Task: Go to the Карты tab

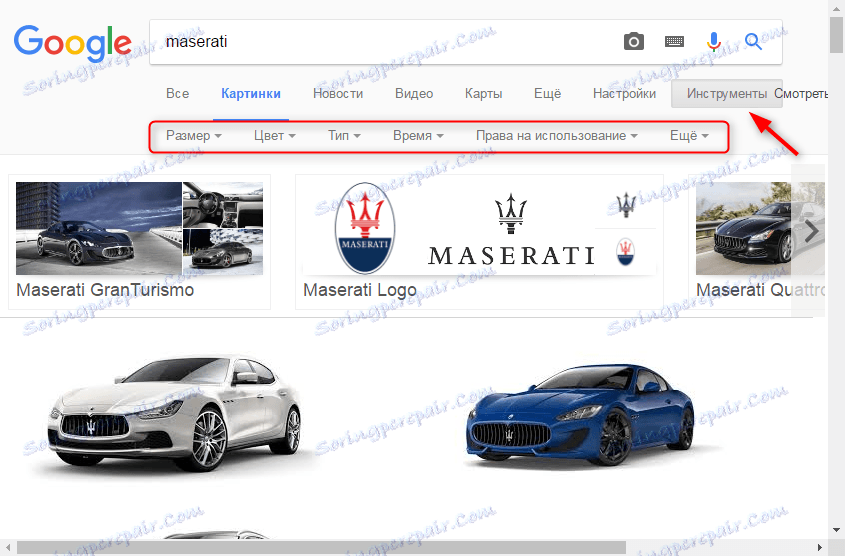Action: point(483,94)
